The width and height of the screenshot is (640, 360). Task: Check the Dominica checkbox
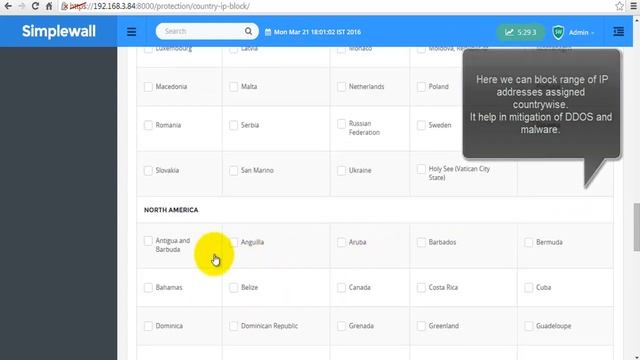[x=148, y=326]
